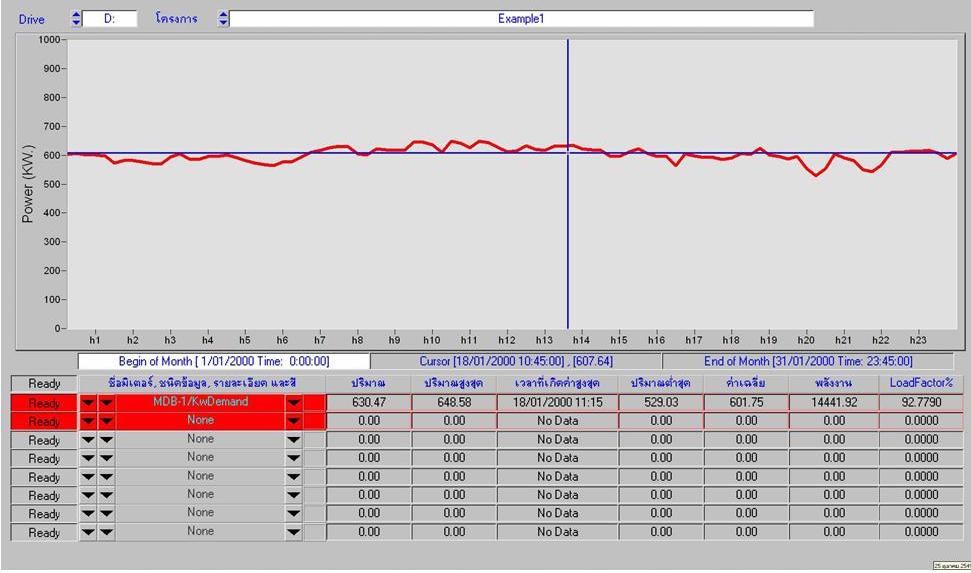Click the Cursor date and value readout
The height and width of the screenshot is (573, 971).
coord(516,361)
